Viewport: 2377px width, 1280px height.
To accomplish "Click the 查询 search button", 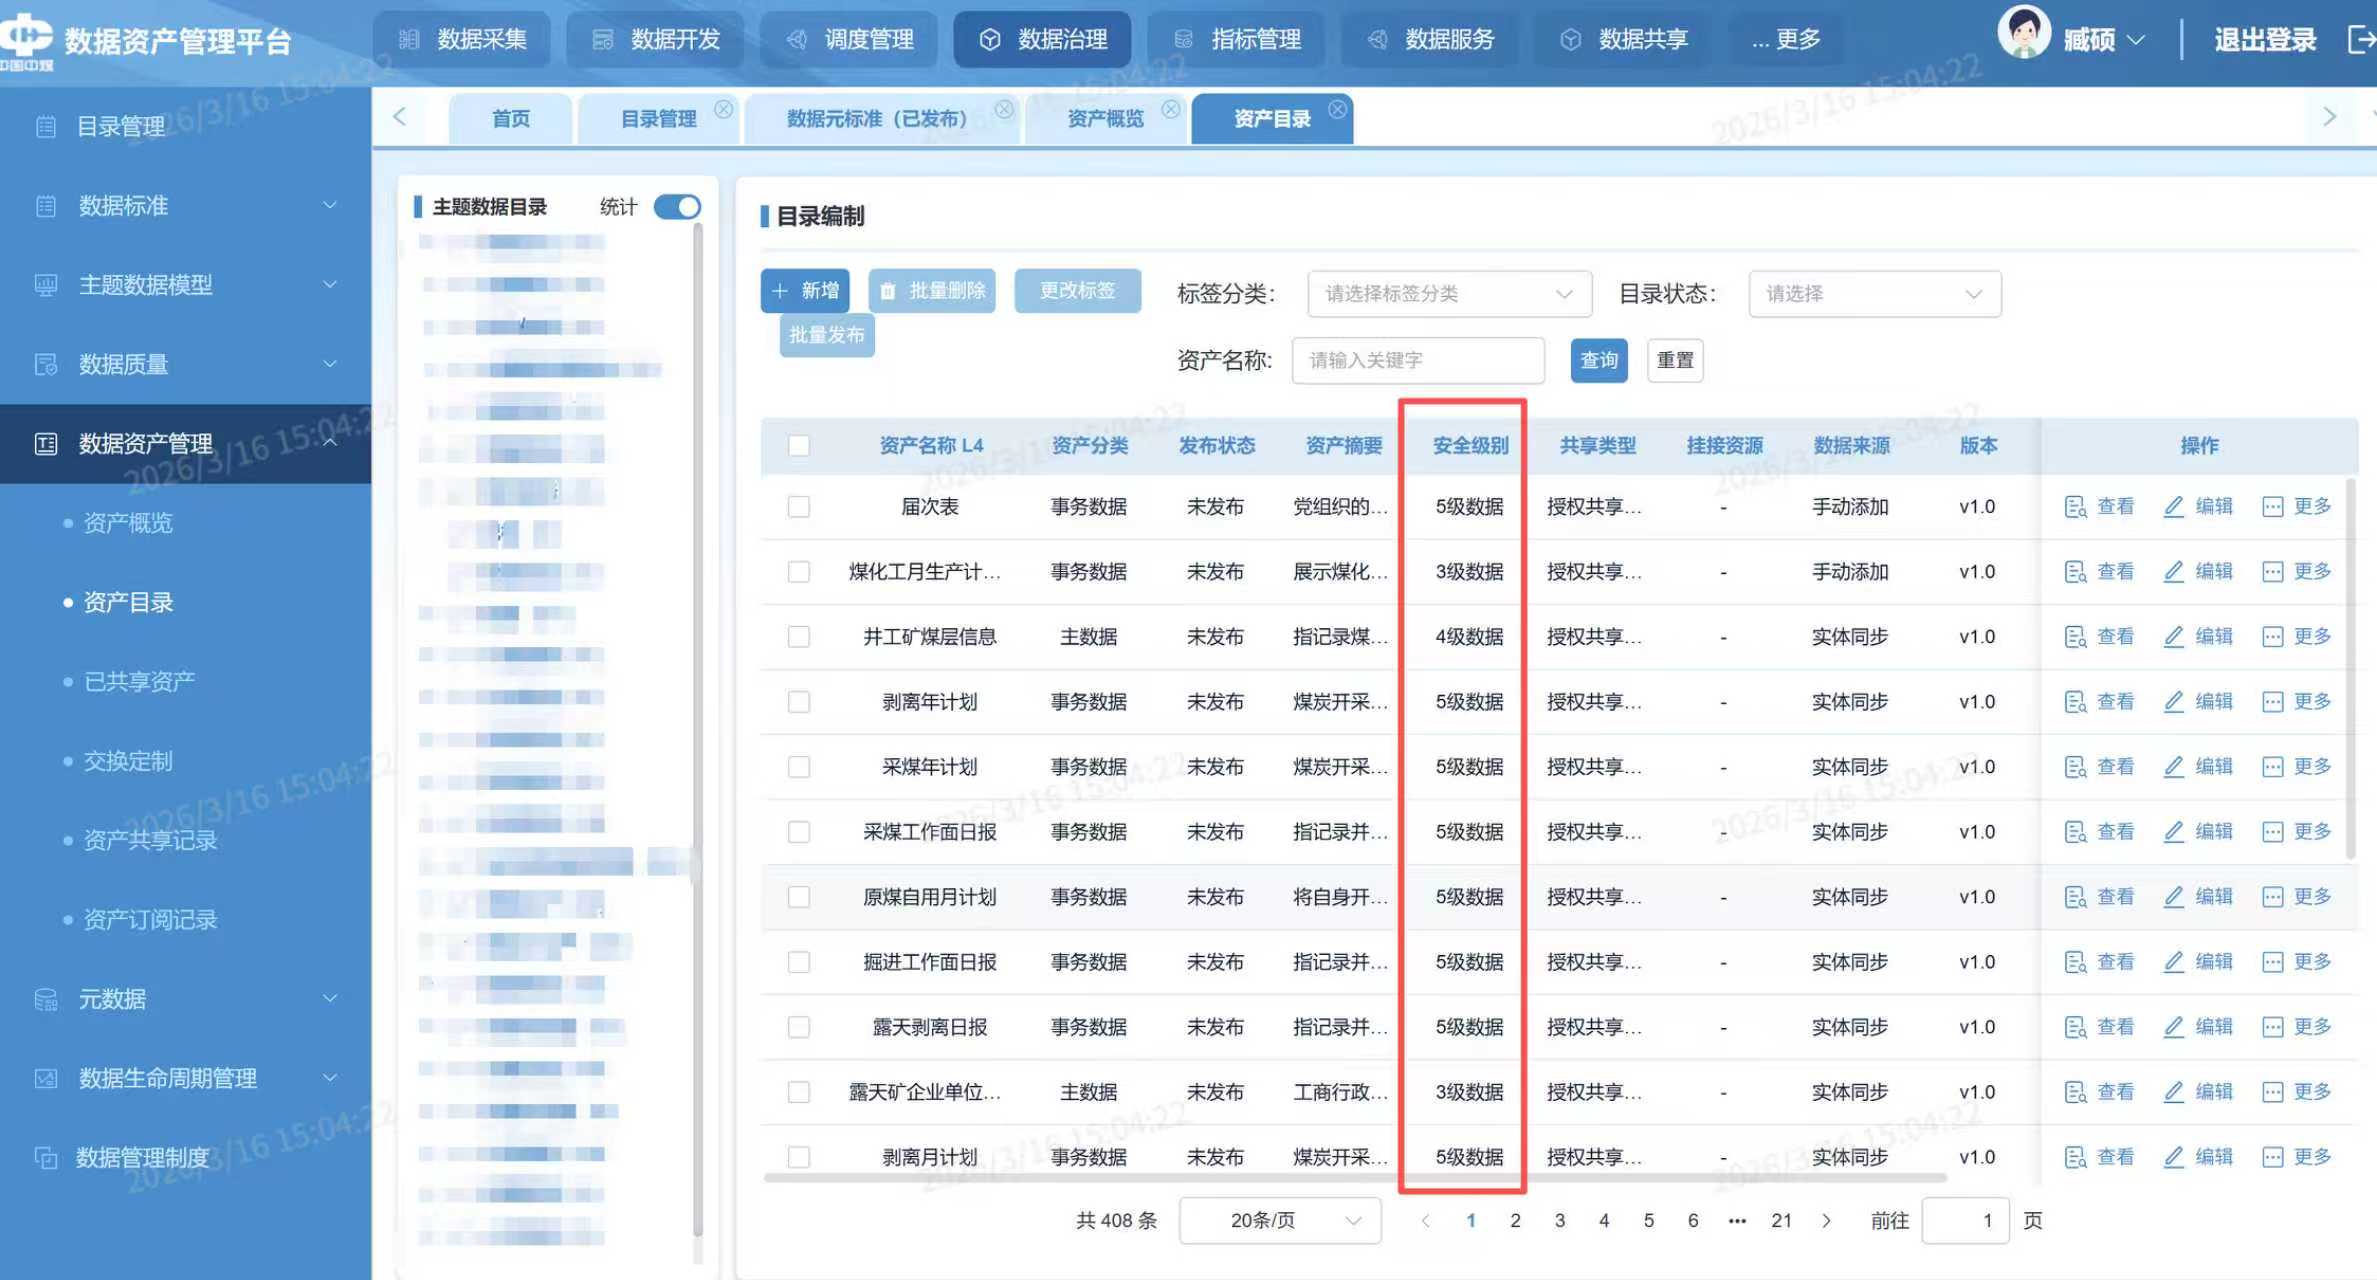I will pyautogui.click(x=1598, y=360).
